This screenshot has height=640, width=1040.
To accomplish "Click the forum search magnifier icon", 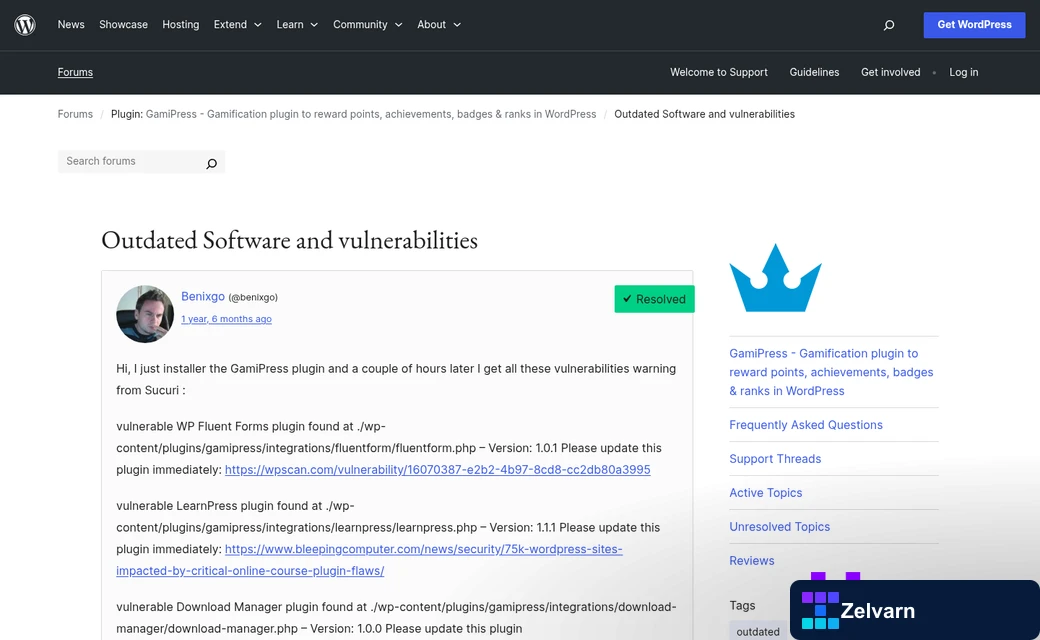I will (211, 163).
